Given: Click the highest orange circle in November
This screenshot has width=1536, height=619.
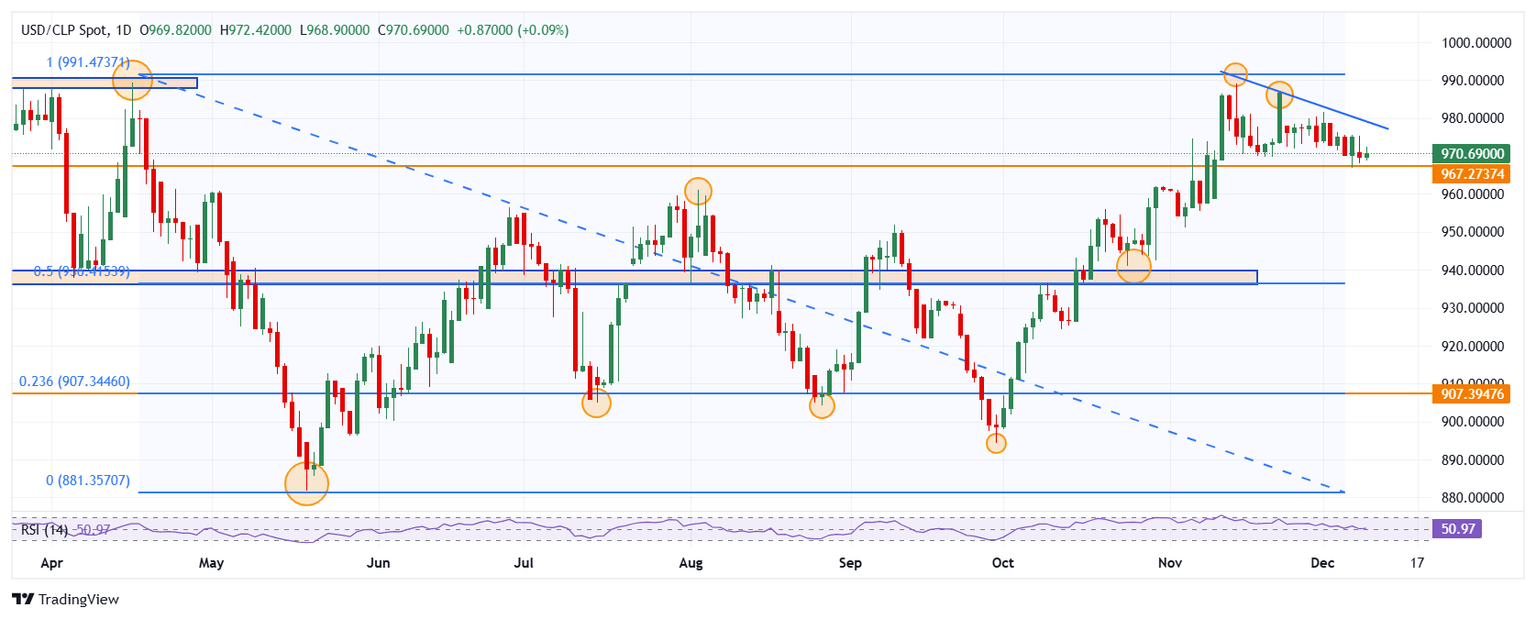Looking at the screenshot, I should pos(1235,74).
